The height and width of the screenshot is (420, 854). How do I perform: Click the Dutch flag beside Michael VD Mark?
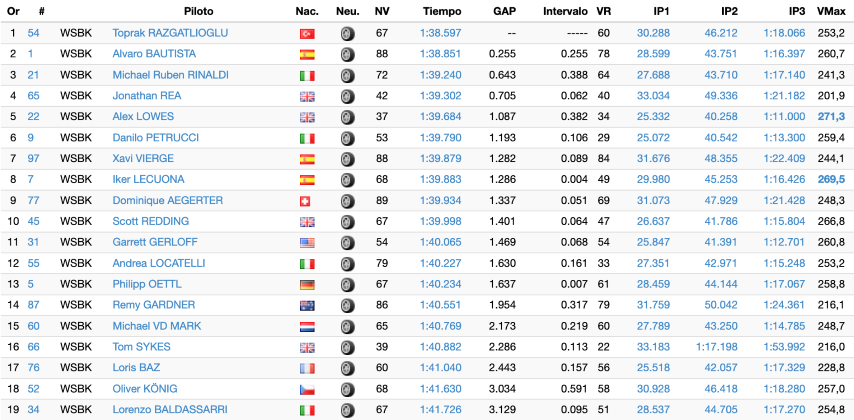pyautogui.click(x=307, y=327)
